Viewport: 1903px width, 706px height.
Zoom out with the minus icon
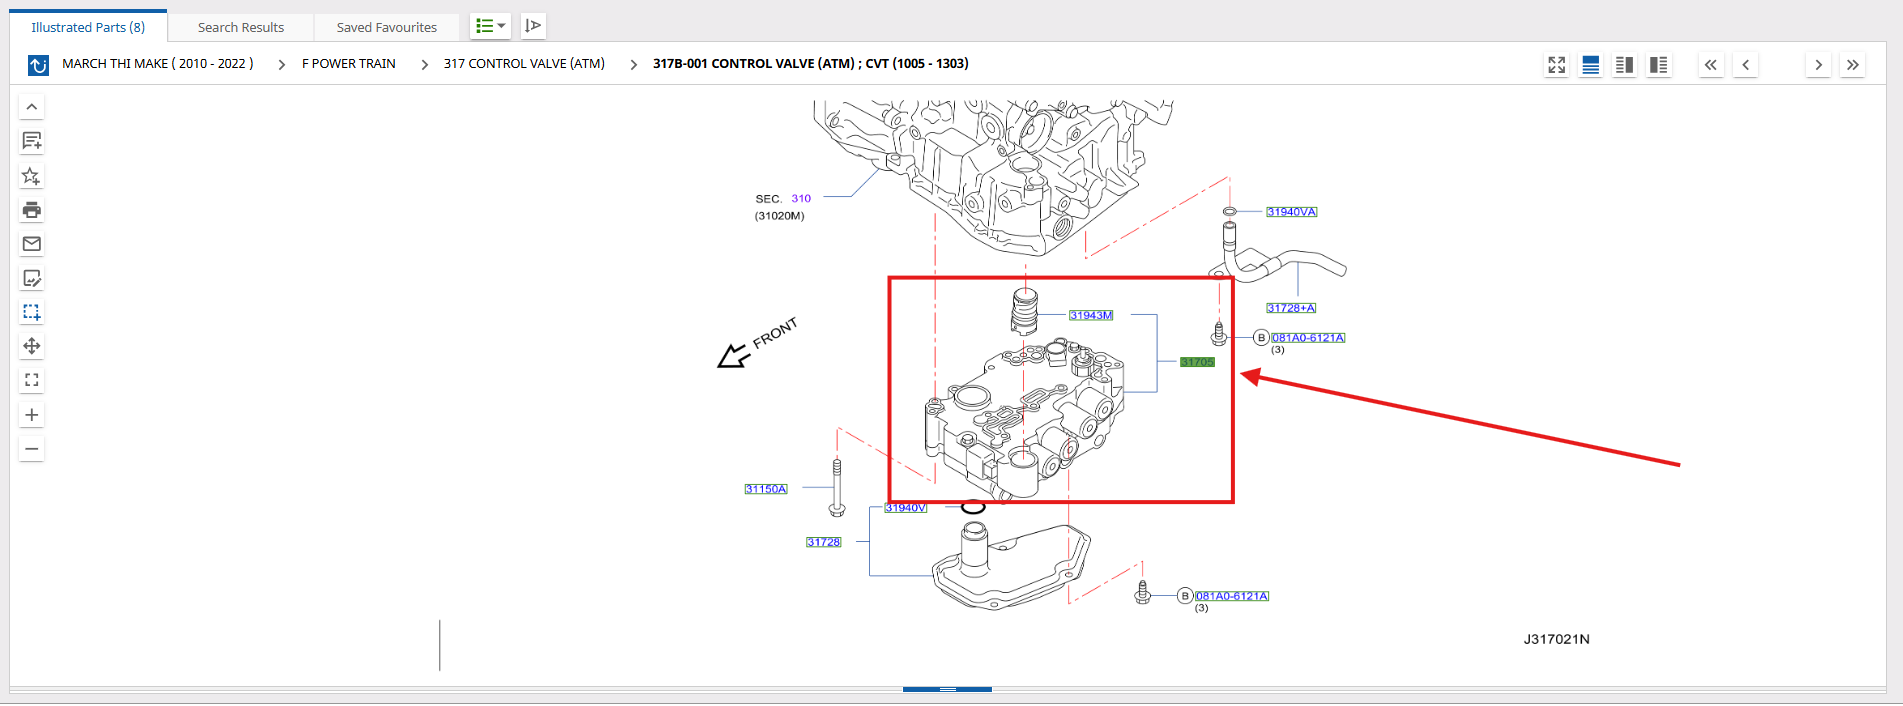[32, 449]
